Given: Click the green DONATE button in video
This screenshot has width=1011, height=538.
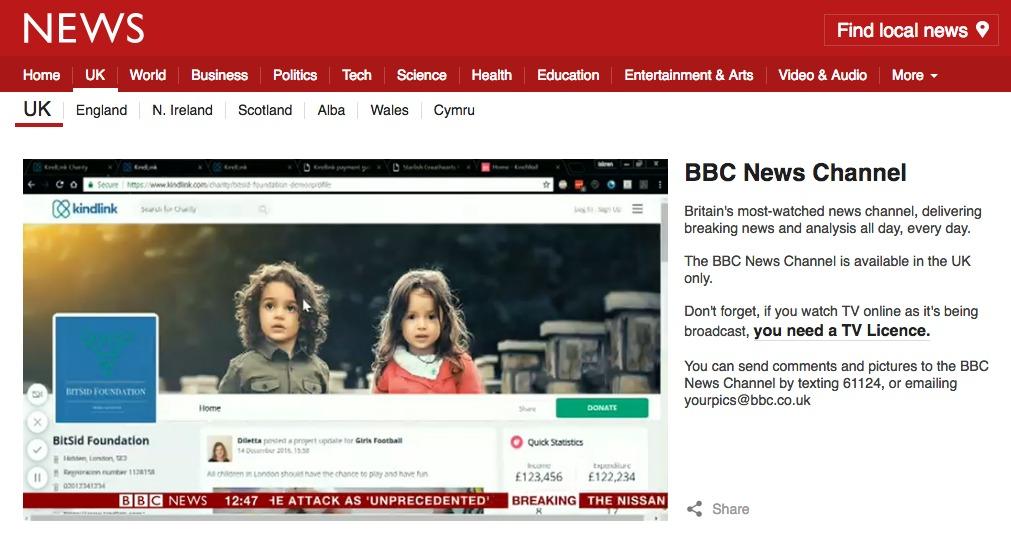Looking at the screenshot, I should tap(602, 408).
